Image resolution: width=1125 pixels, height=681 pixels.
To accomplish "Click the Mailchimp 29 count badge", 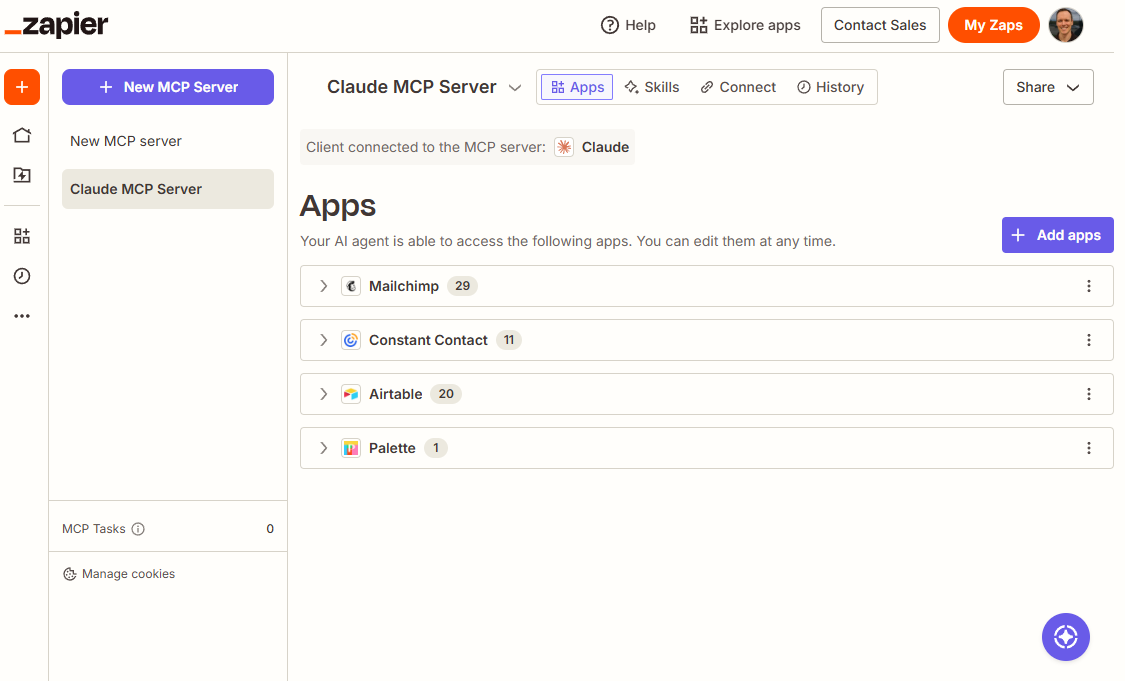I will (462, 286).
